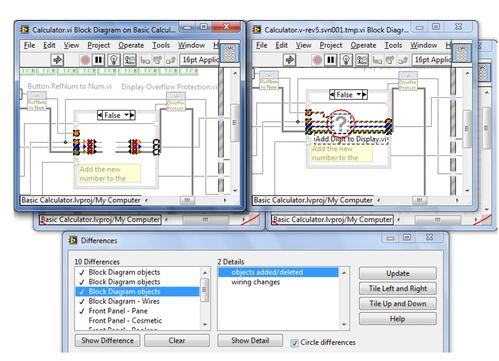This screenshot has width=499, height=361.
Task: Select 'objects added/deleted' detail entry
Action: [x=278, y=272]
